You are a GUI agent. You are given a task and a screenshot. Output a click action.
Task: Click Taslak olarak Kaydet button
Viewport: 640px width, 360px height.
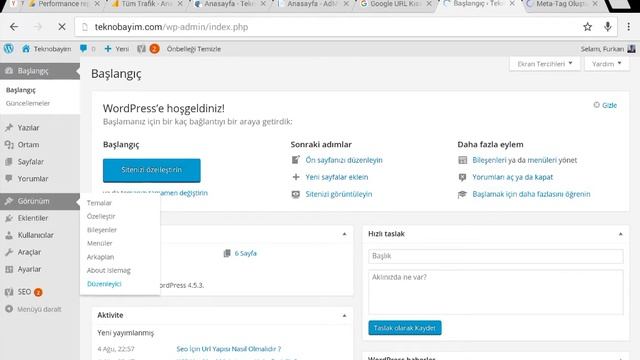pyautogui.click(x=404, y=328)
